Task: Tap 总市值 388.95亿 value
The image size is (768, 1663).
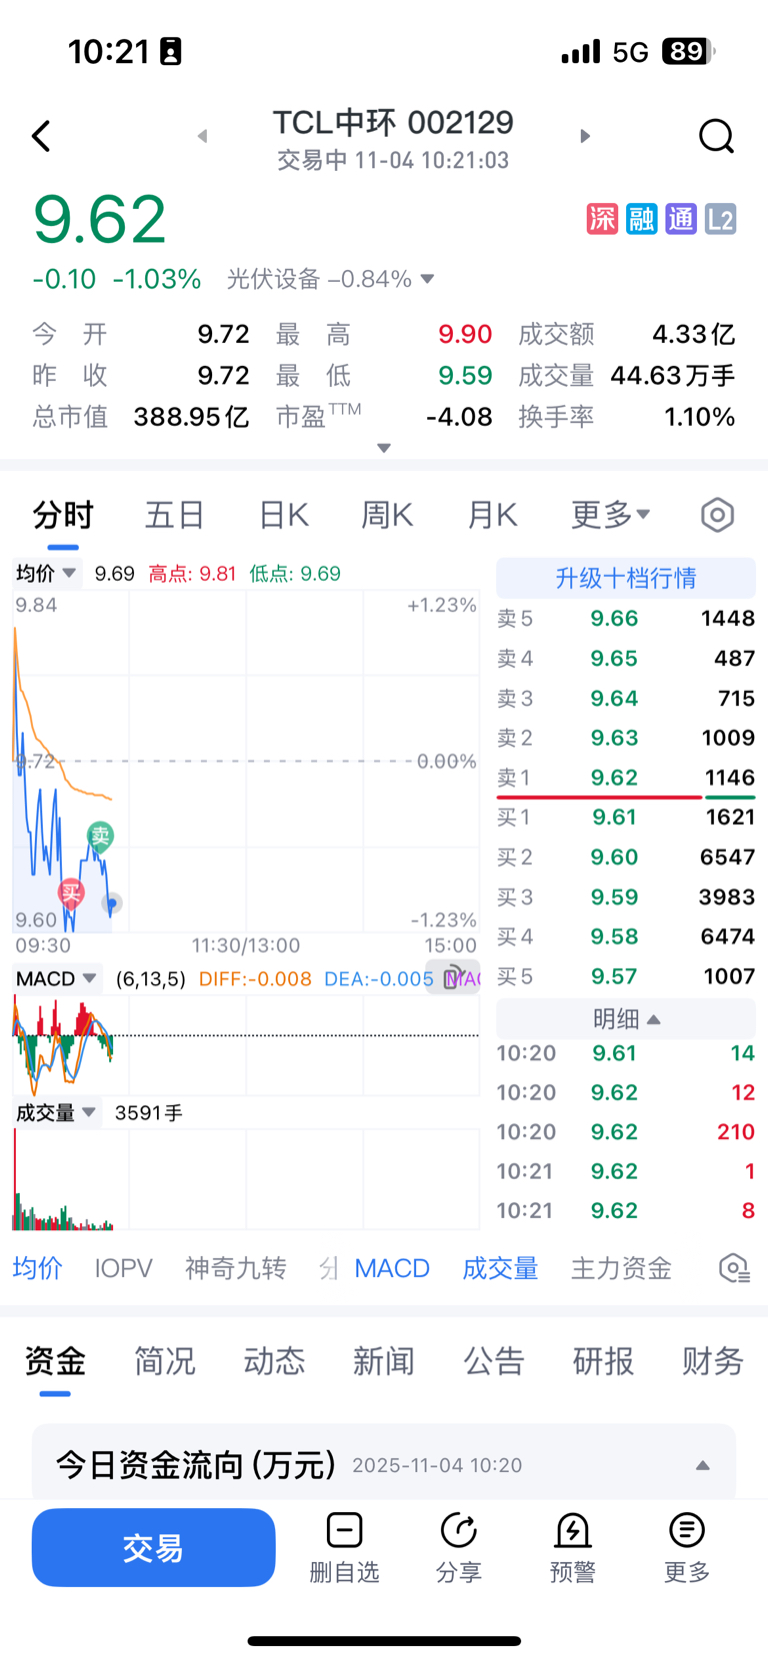Action: click(x=191, y=416)
